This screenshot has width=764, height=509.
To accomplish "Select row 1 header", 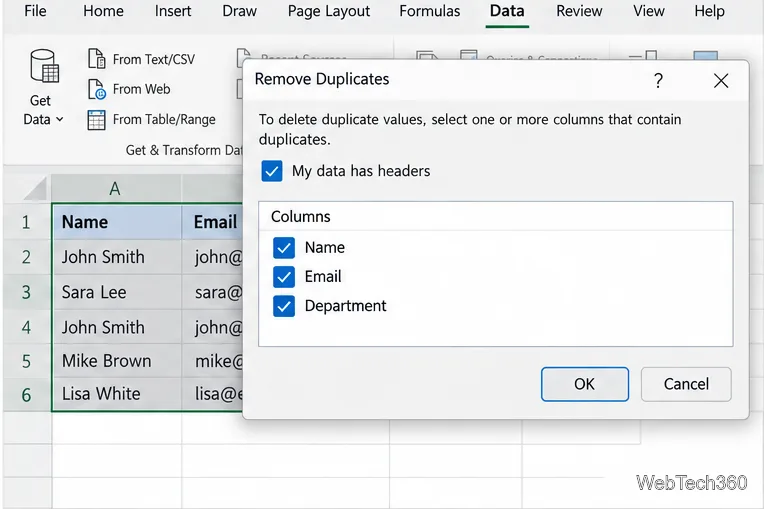I will (x=26, y=222).
